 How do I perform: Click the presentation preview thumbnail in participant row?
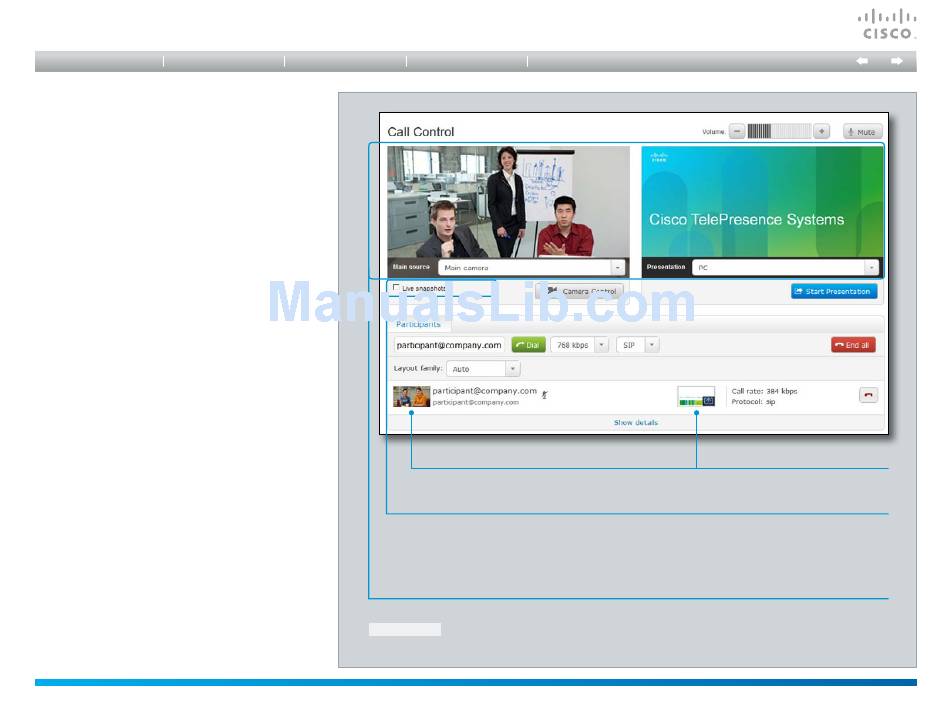[x=696, y=396]
